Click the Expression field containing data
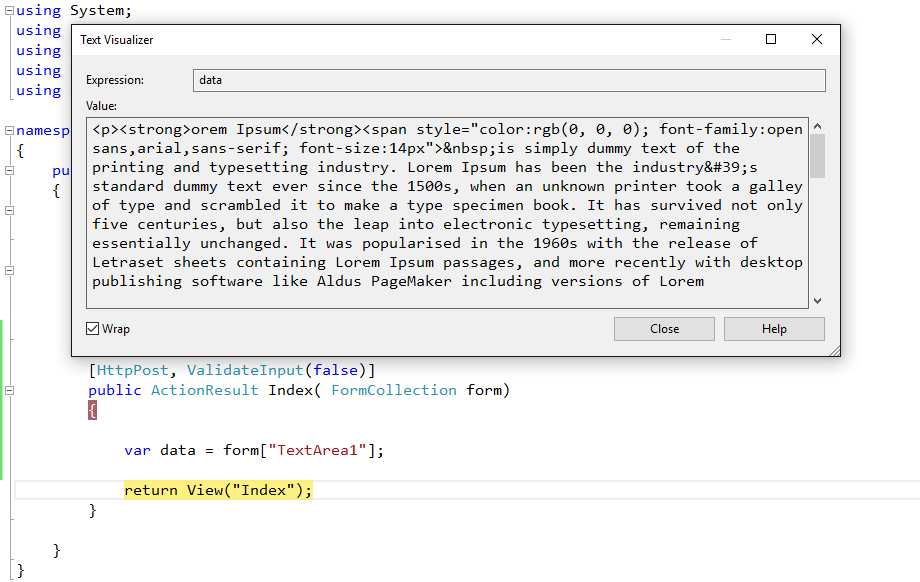This screenshot has width=920, height=582. 508,80
